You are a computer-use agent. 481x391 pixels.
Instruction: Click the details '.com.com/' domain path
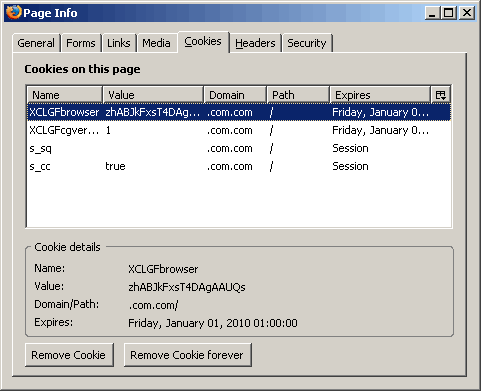coord(154,305)
